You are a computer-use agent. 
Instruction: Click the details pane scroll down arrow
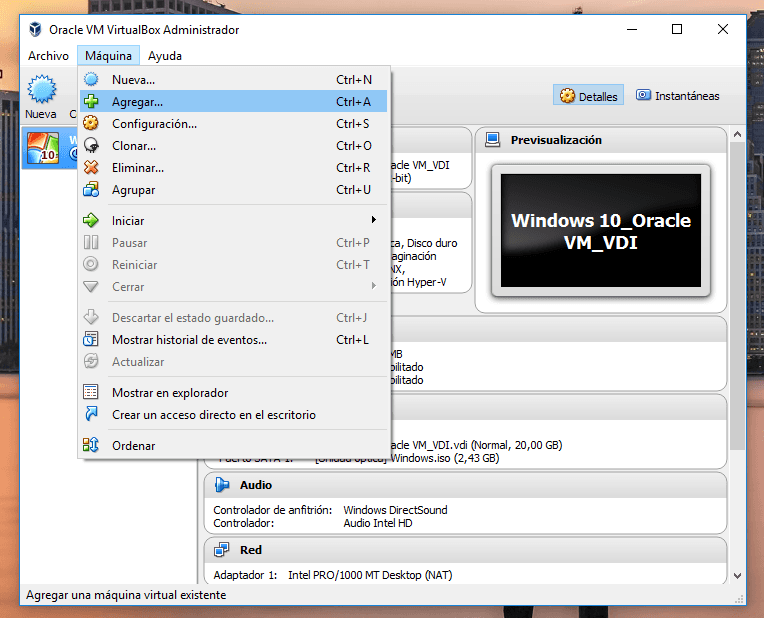737,576
